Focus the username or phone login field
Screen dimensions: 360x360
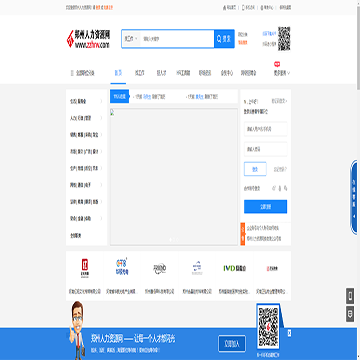pyautogui.click(x=266, y=129)
